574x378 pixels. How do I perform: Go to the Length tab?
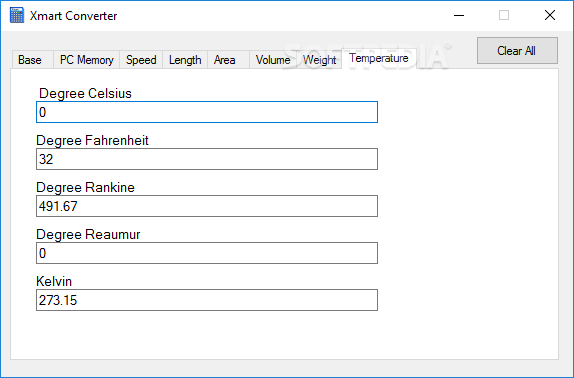click(x=185, y=60)
